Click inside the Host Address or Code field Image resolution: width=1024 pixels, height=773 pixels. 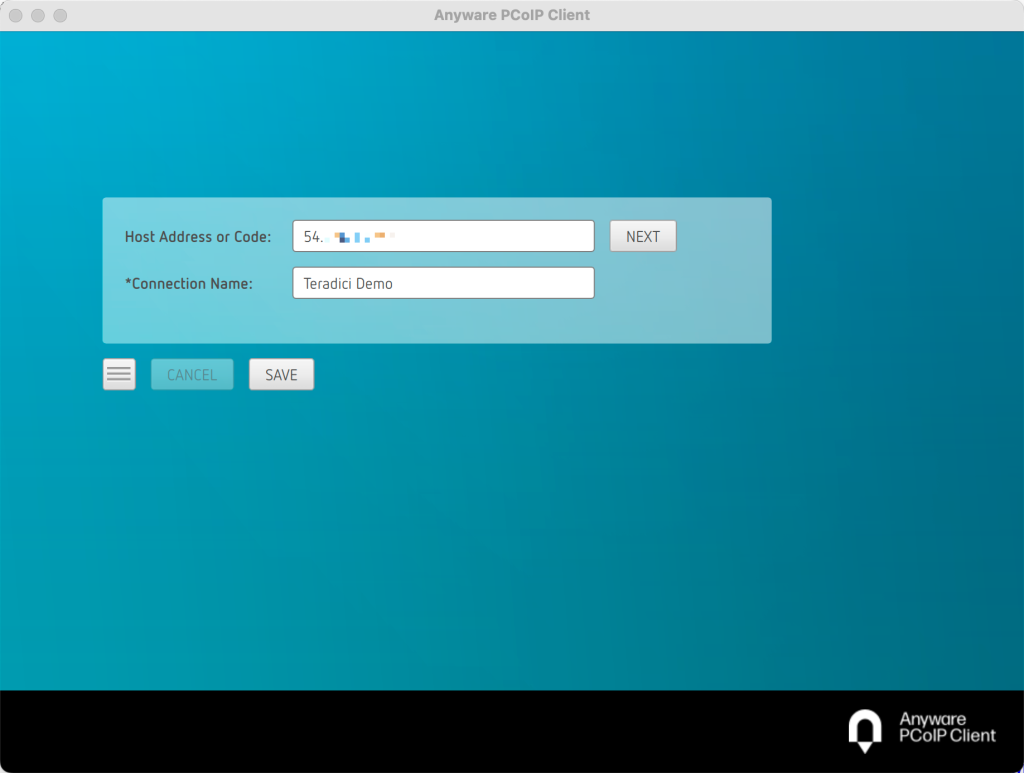tap(443, 236)
